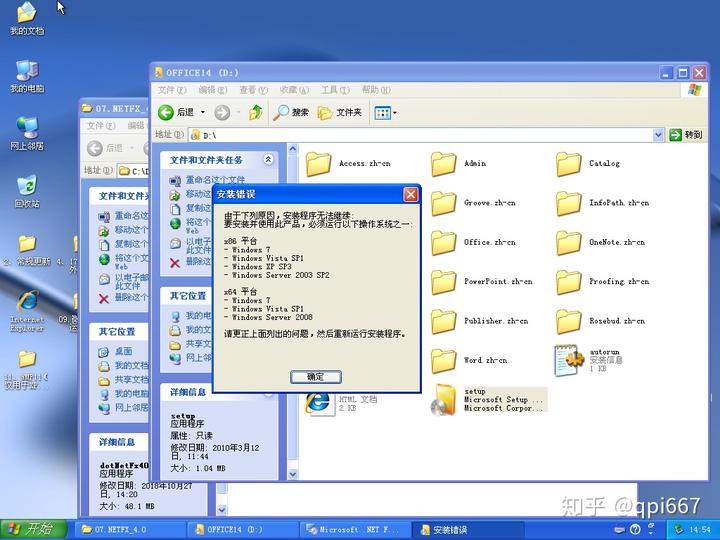Close the 安装错误 error dialog
Viewport: 720px width, 540px height.
411,195
